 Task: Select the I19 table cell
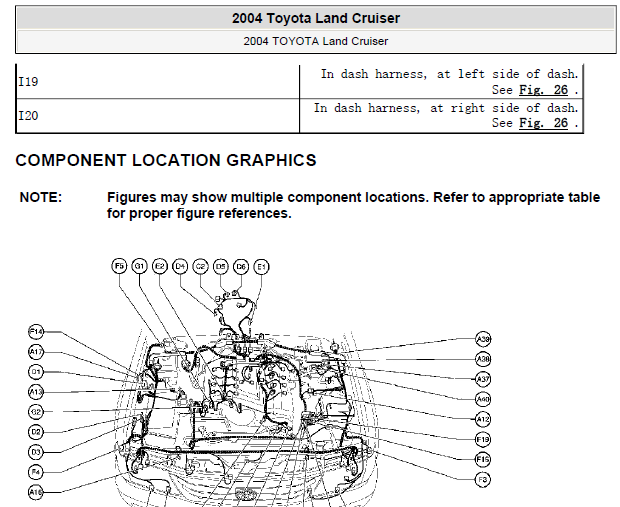(158, 82)
